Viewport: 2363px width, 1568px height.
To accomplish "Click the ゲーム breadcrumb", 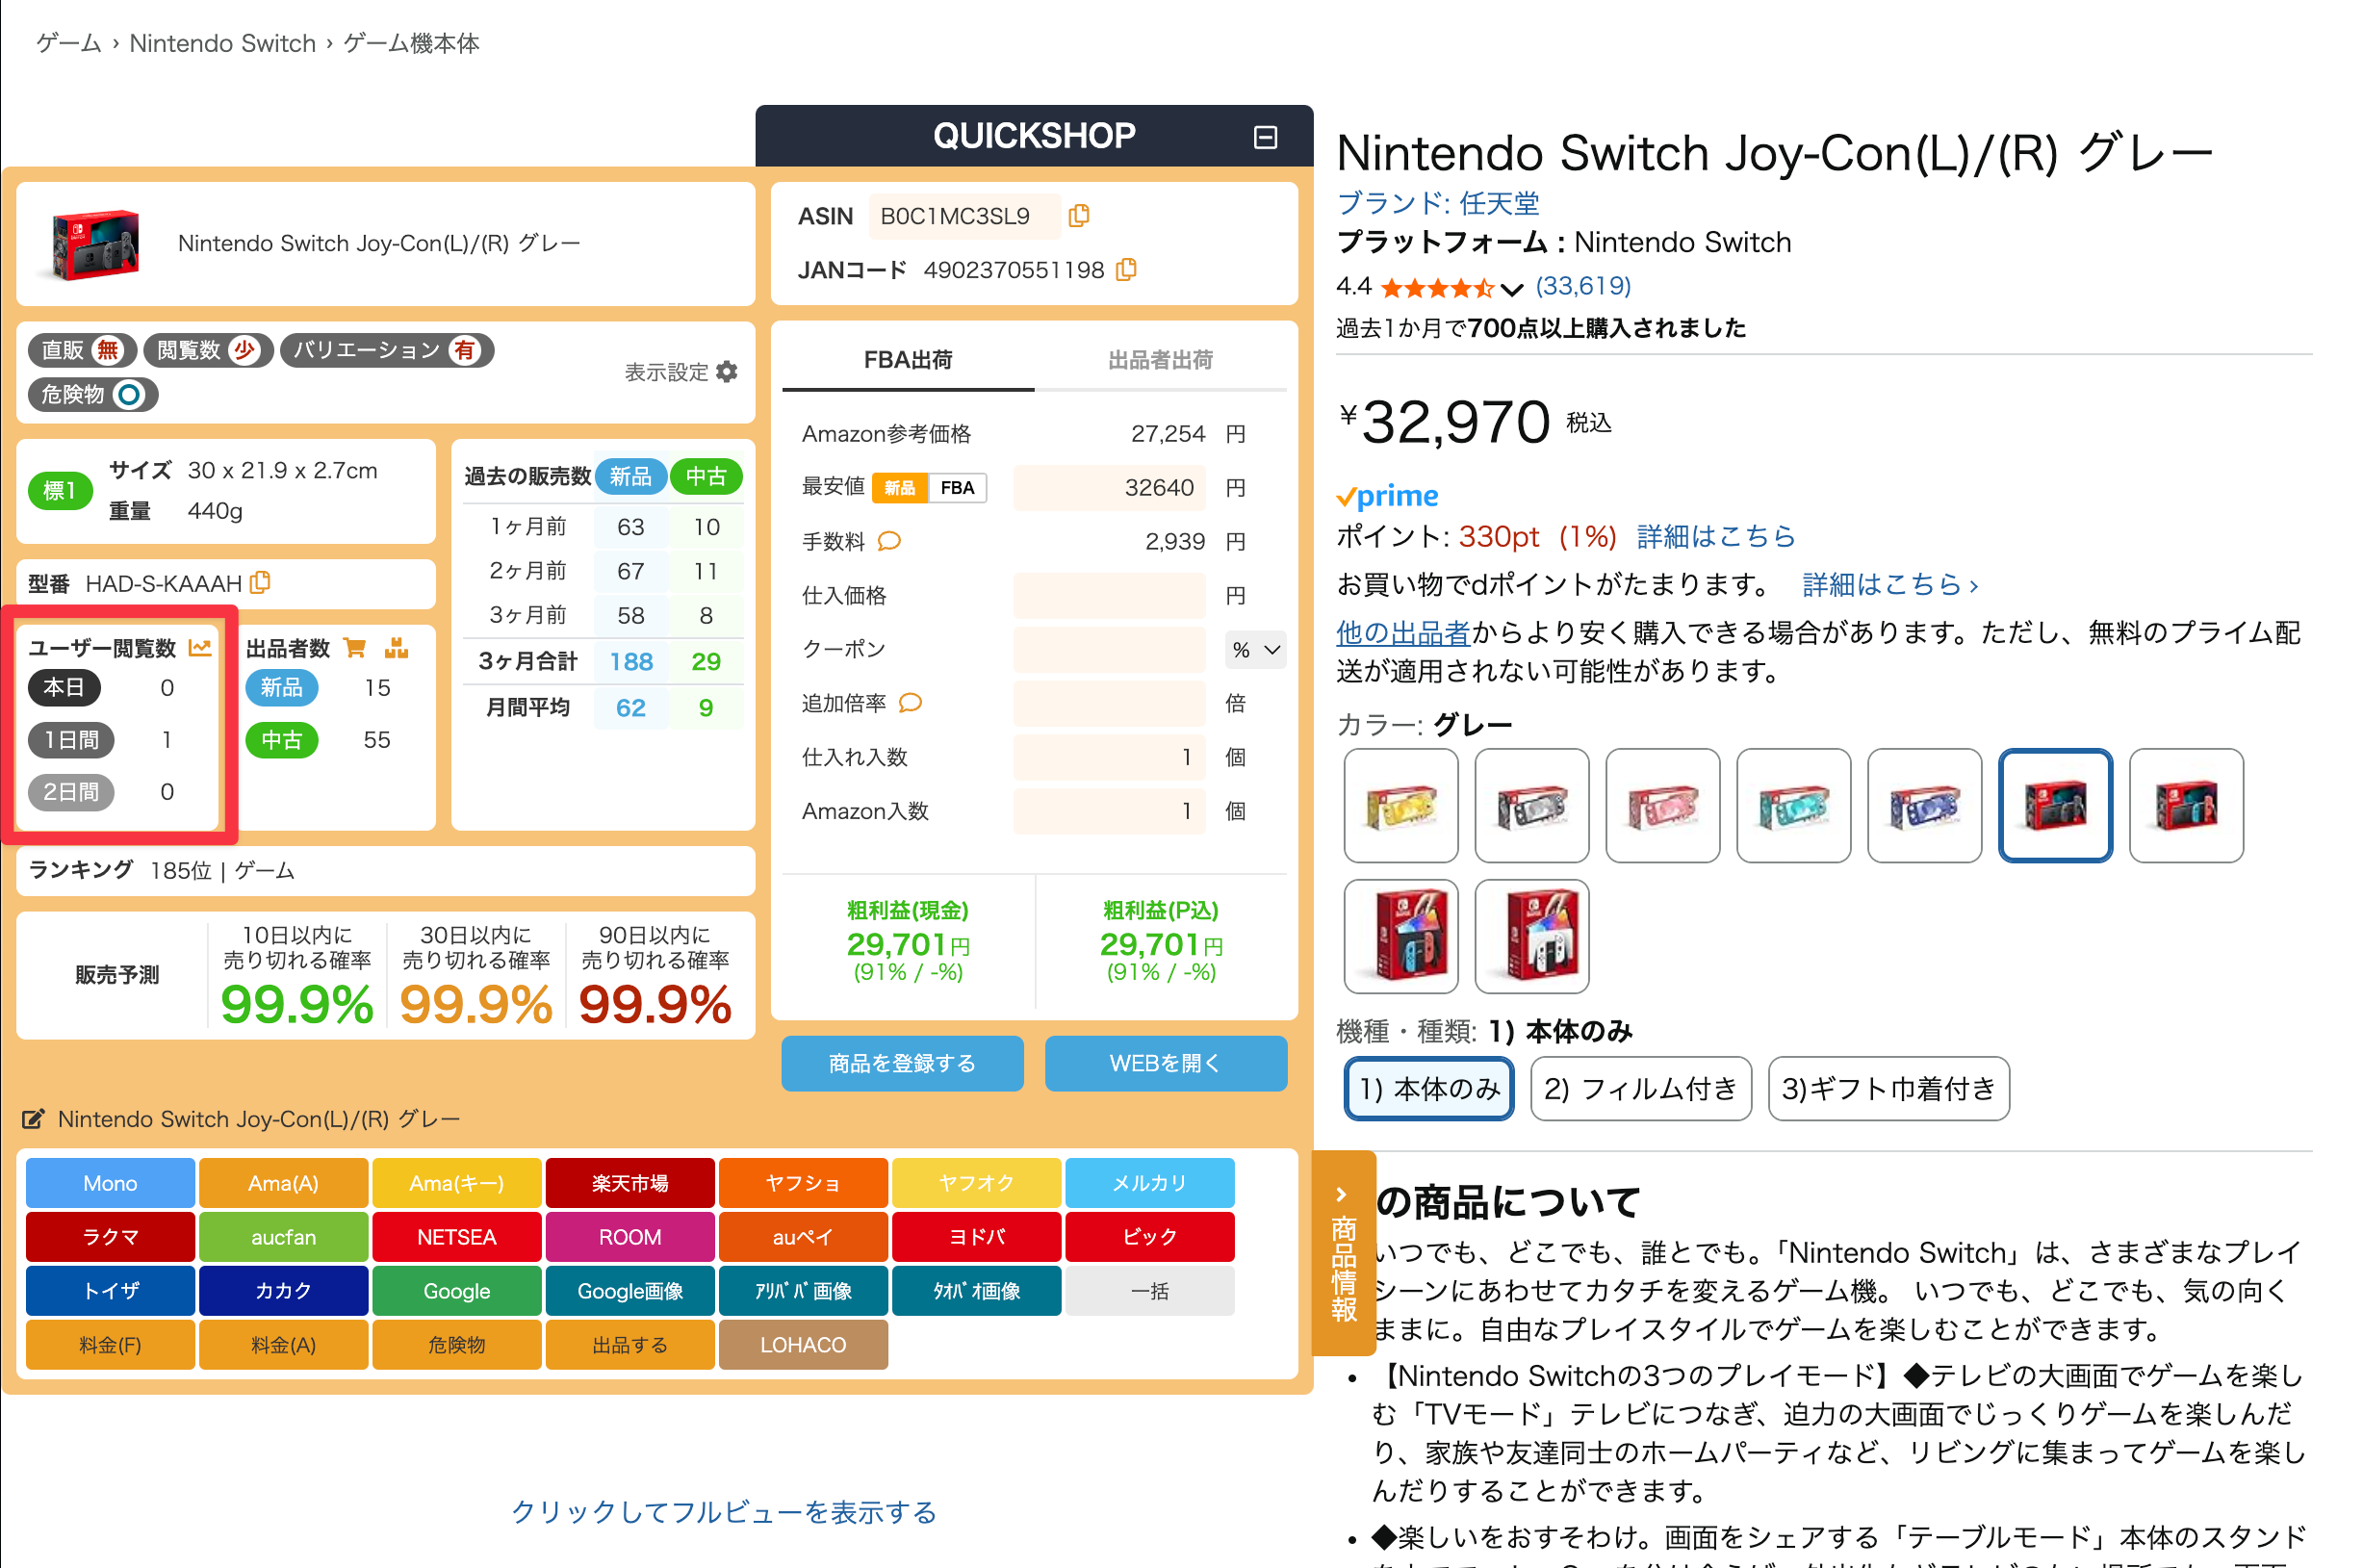I will point(69,43).
